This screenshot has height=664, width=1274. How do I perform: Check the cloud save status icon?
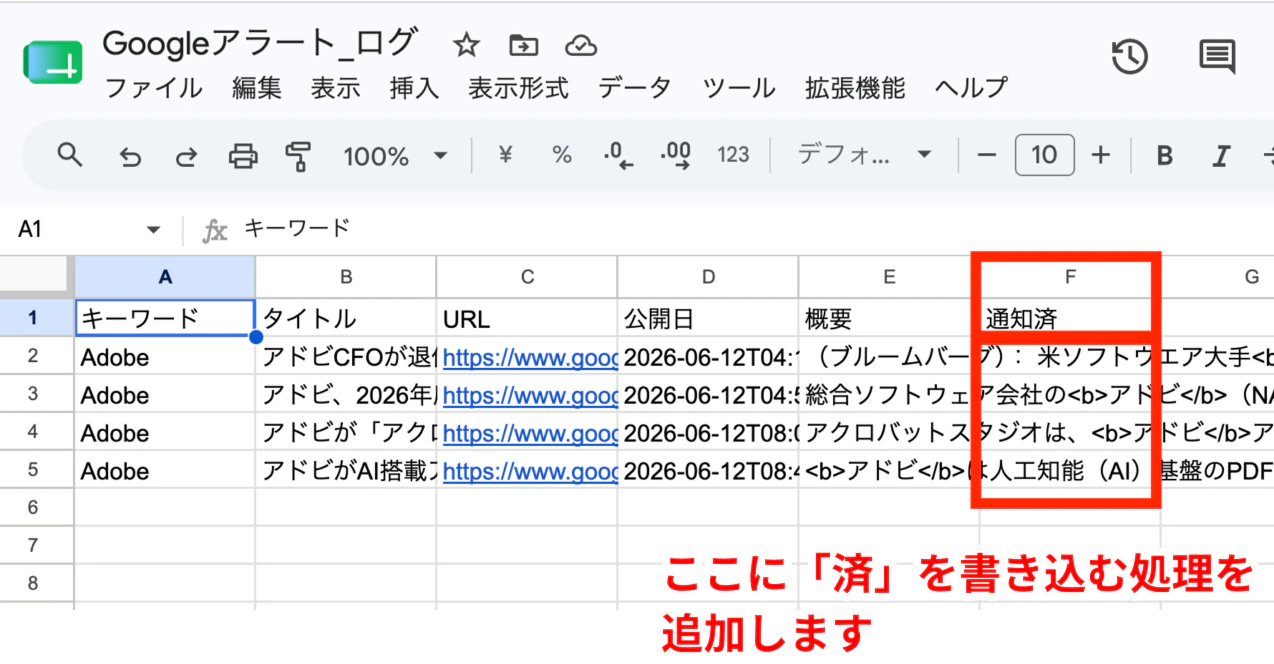coord(580,45)
